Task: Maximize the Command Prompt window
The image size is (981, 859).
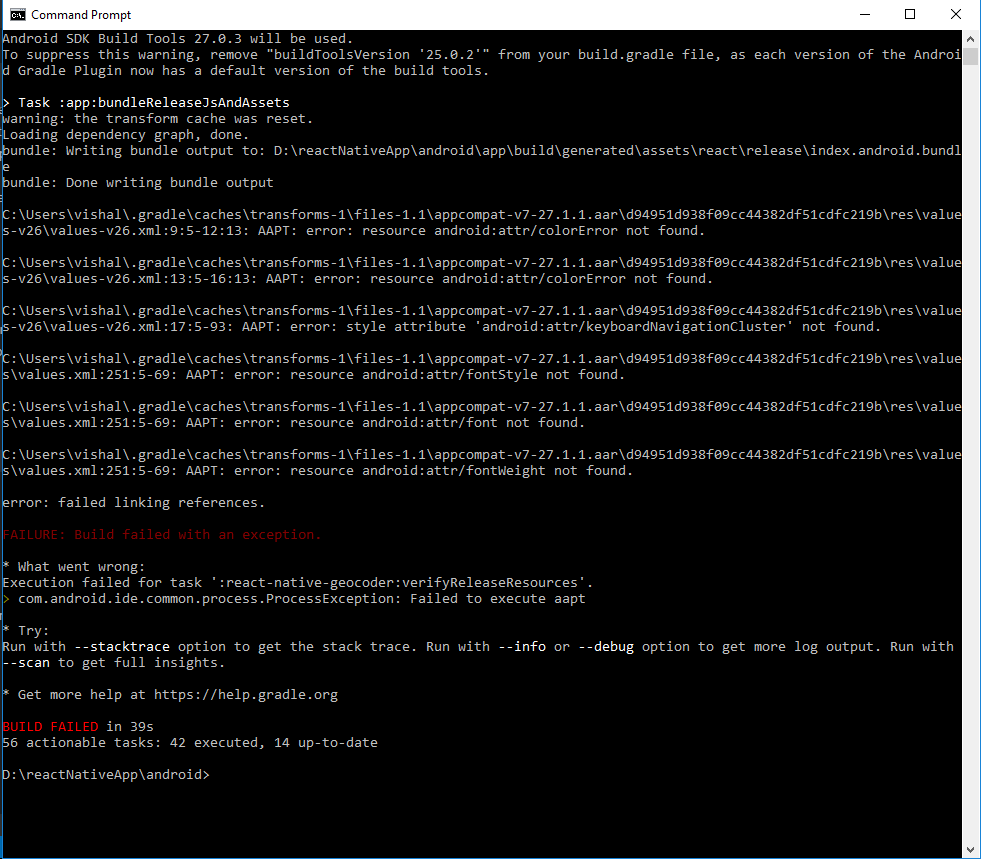Action: pos(910,14)
